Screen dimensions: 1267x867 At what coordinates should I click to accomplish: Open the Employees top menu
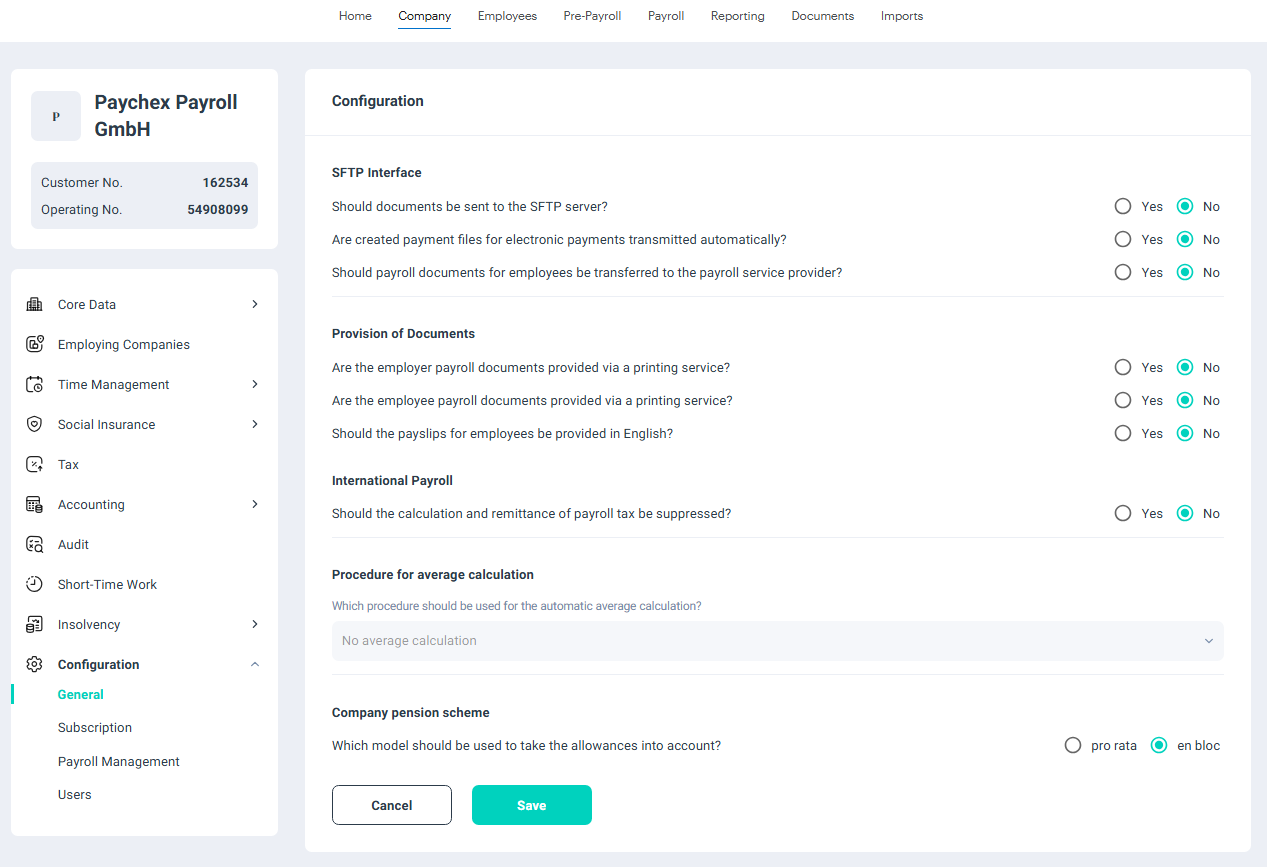[507, 16]
